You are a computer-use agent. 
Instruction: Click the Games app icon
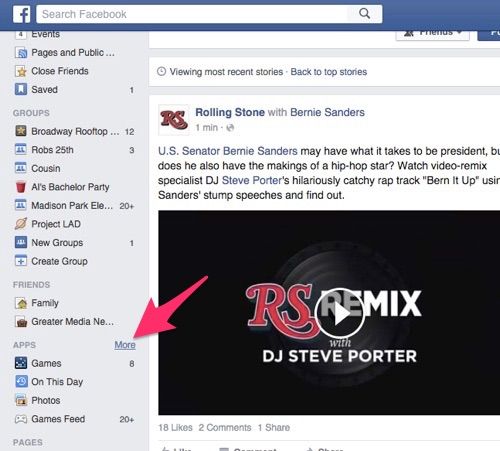pos(21,363)
